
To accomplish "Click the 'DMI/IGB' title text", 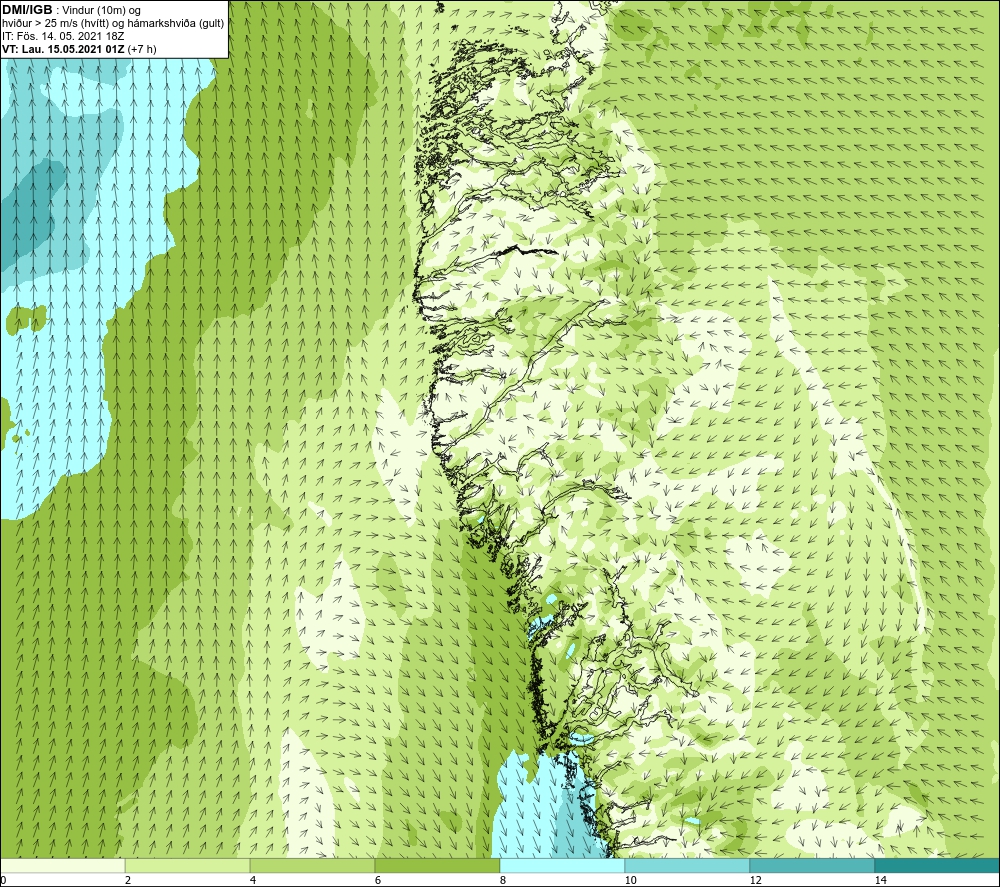I will pos(27,10).
